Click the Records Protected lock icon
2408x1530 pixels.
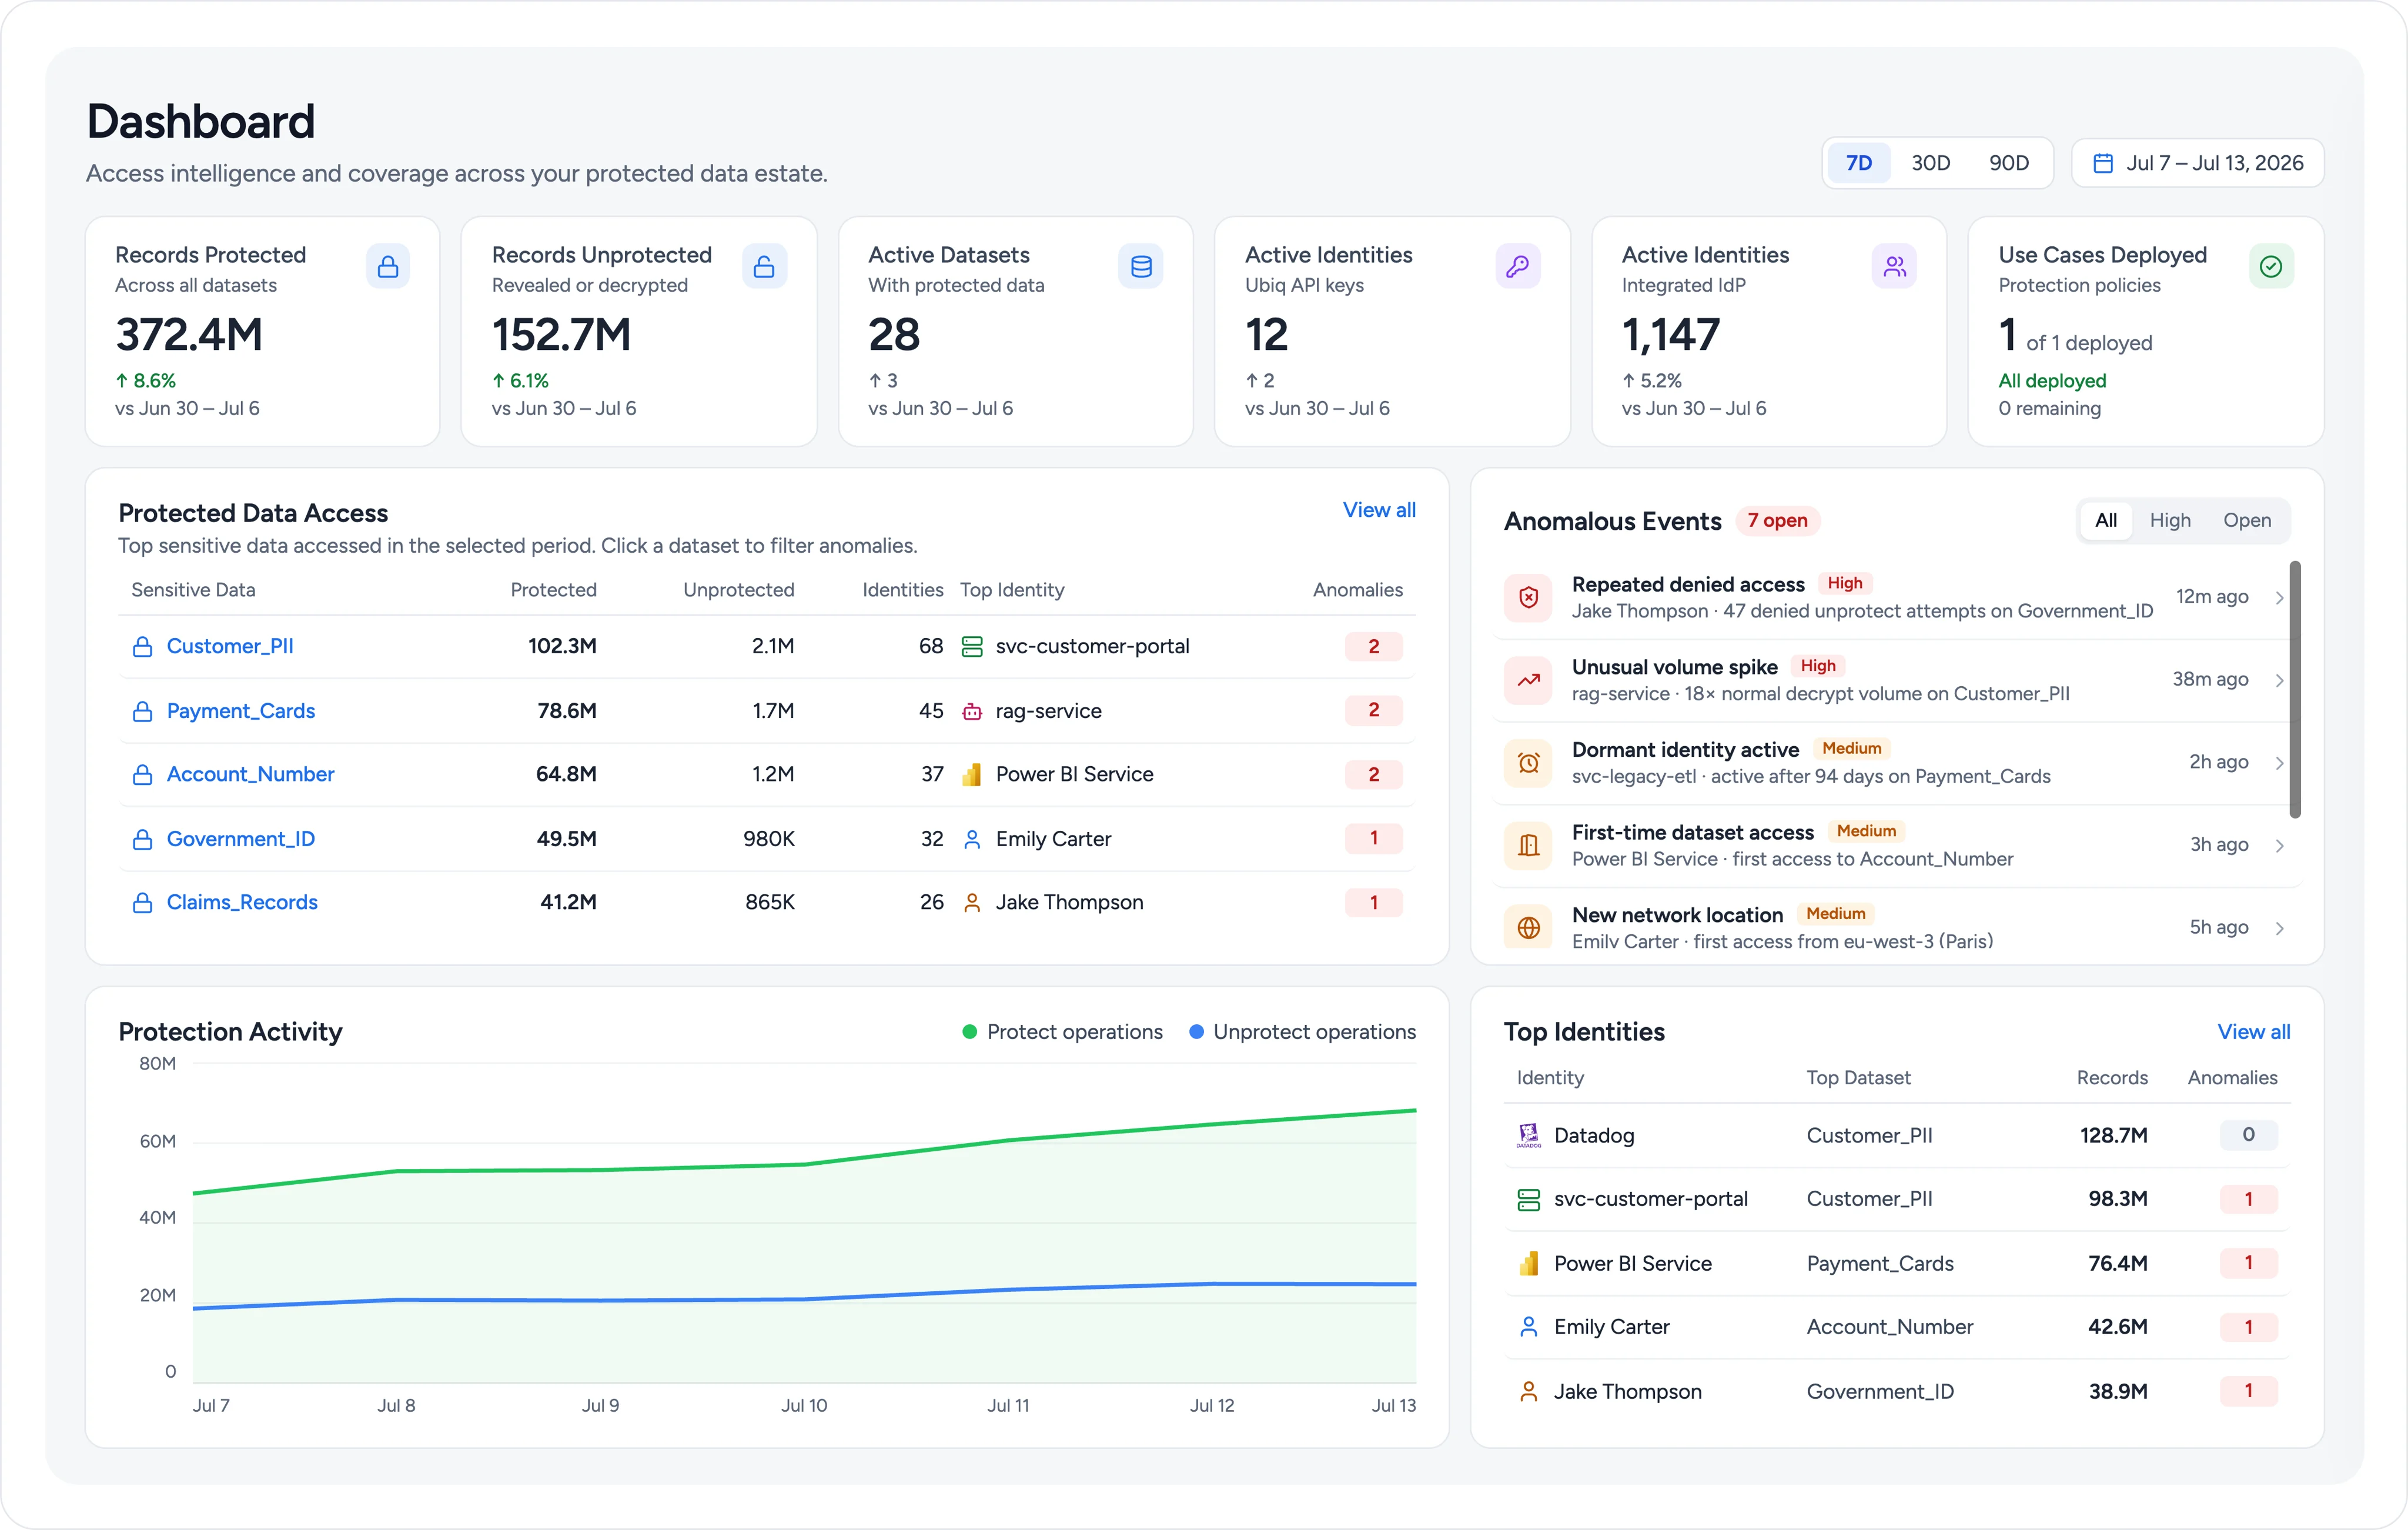pos(388,266)
